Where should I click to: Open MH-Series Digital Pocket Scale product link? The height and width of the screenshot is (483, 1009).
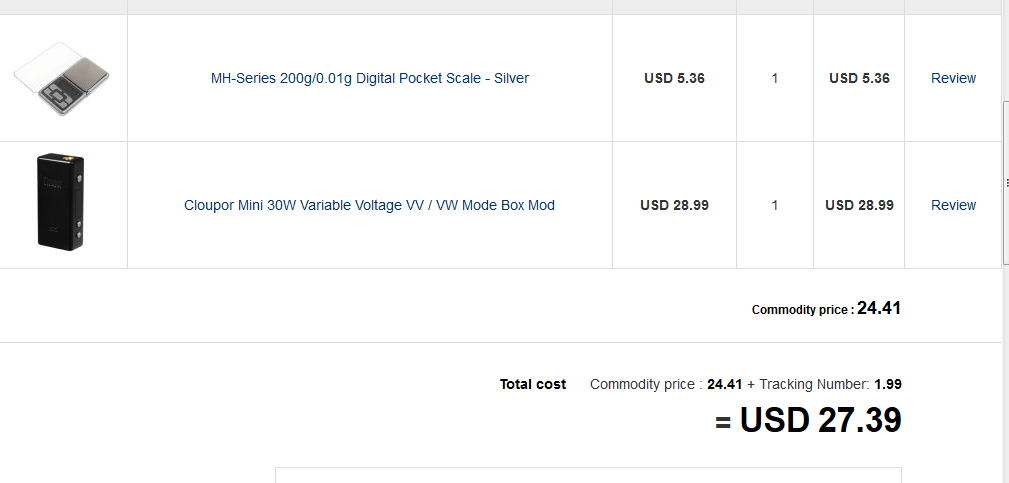(369, 78)
